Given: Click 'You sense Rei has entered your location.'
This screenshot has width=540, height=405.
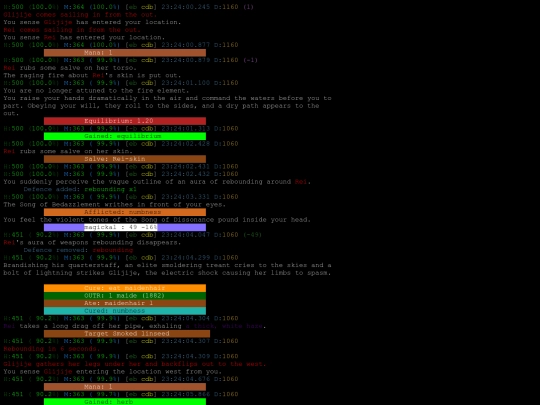Looking at the screenshot, I should coord(84,37).
